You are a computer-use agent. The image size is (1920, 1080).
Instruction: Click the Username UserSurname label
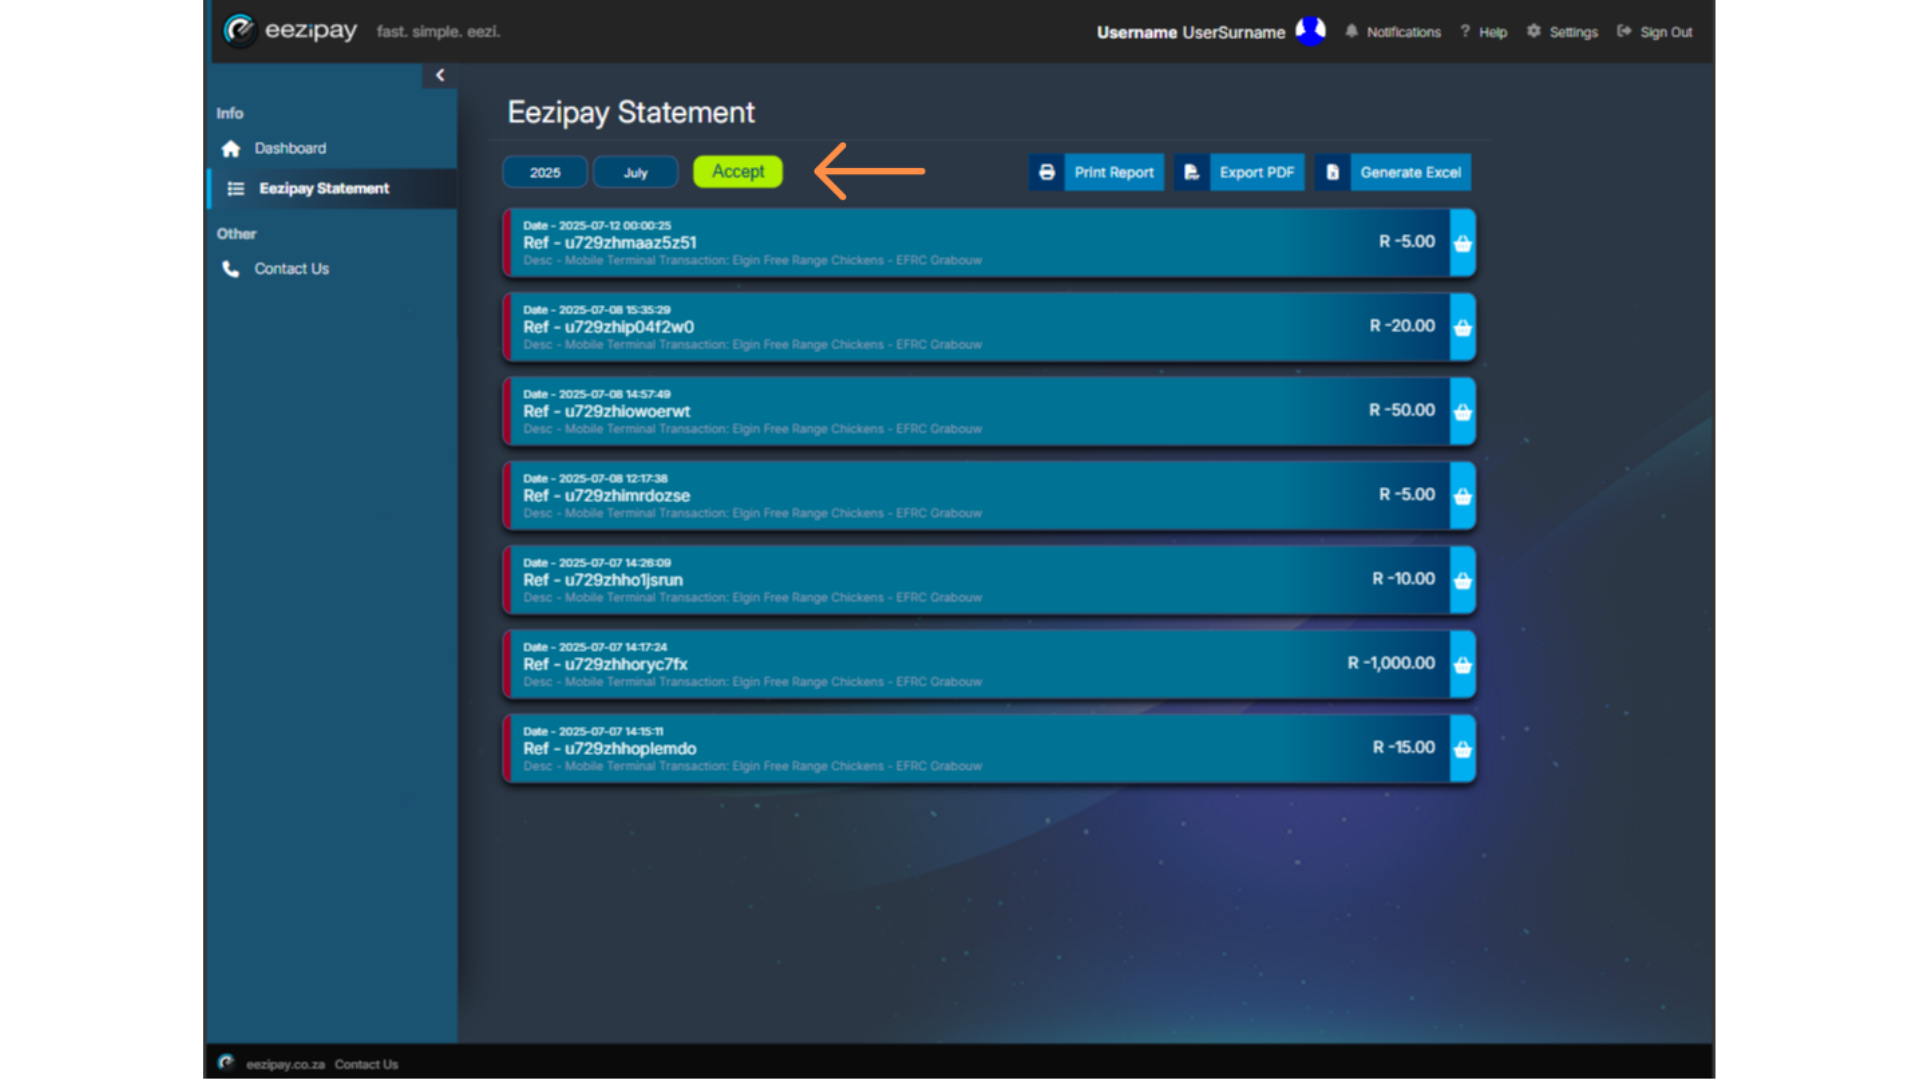point(1190,32)
